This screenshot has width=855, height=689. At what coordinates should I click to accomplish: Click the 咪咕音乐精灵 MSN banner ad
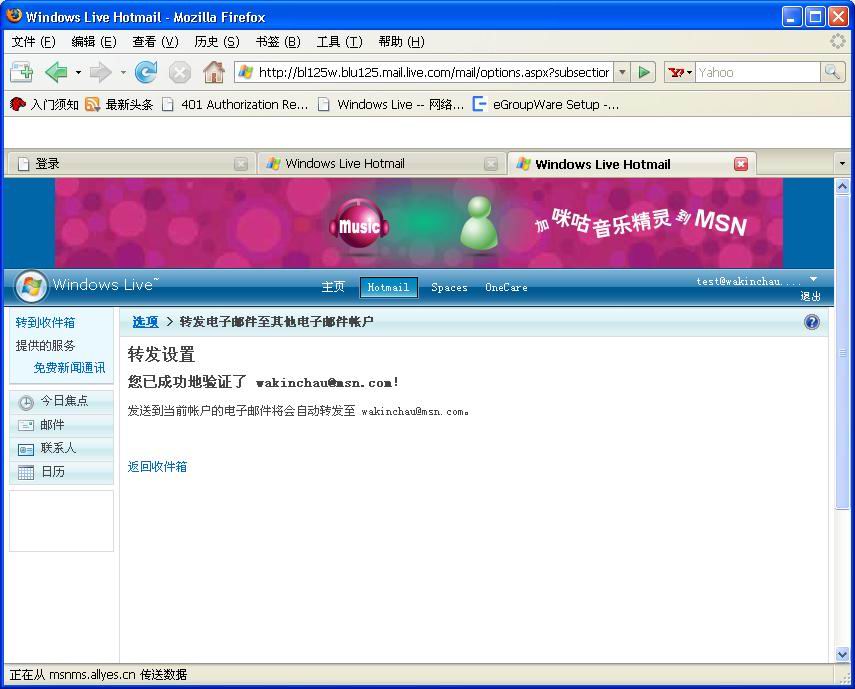(x=419, y=223)
